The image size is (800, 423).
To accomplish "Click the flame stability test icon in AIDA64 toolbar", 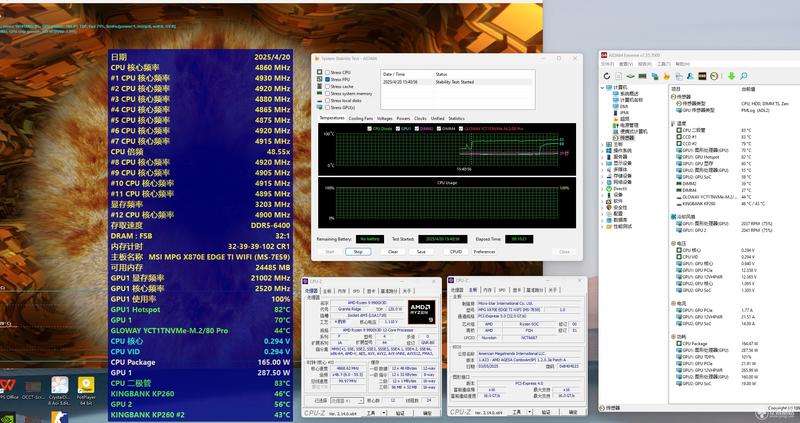I will 666,76.
